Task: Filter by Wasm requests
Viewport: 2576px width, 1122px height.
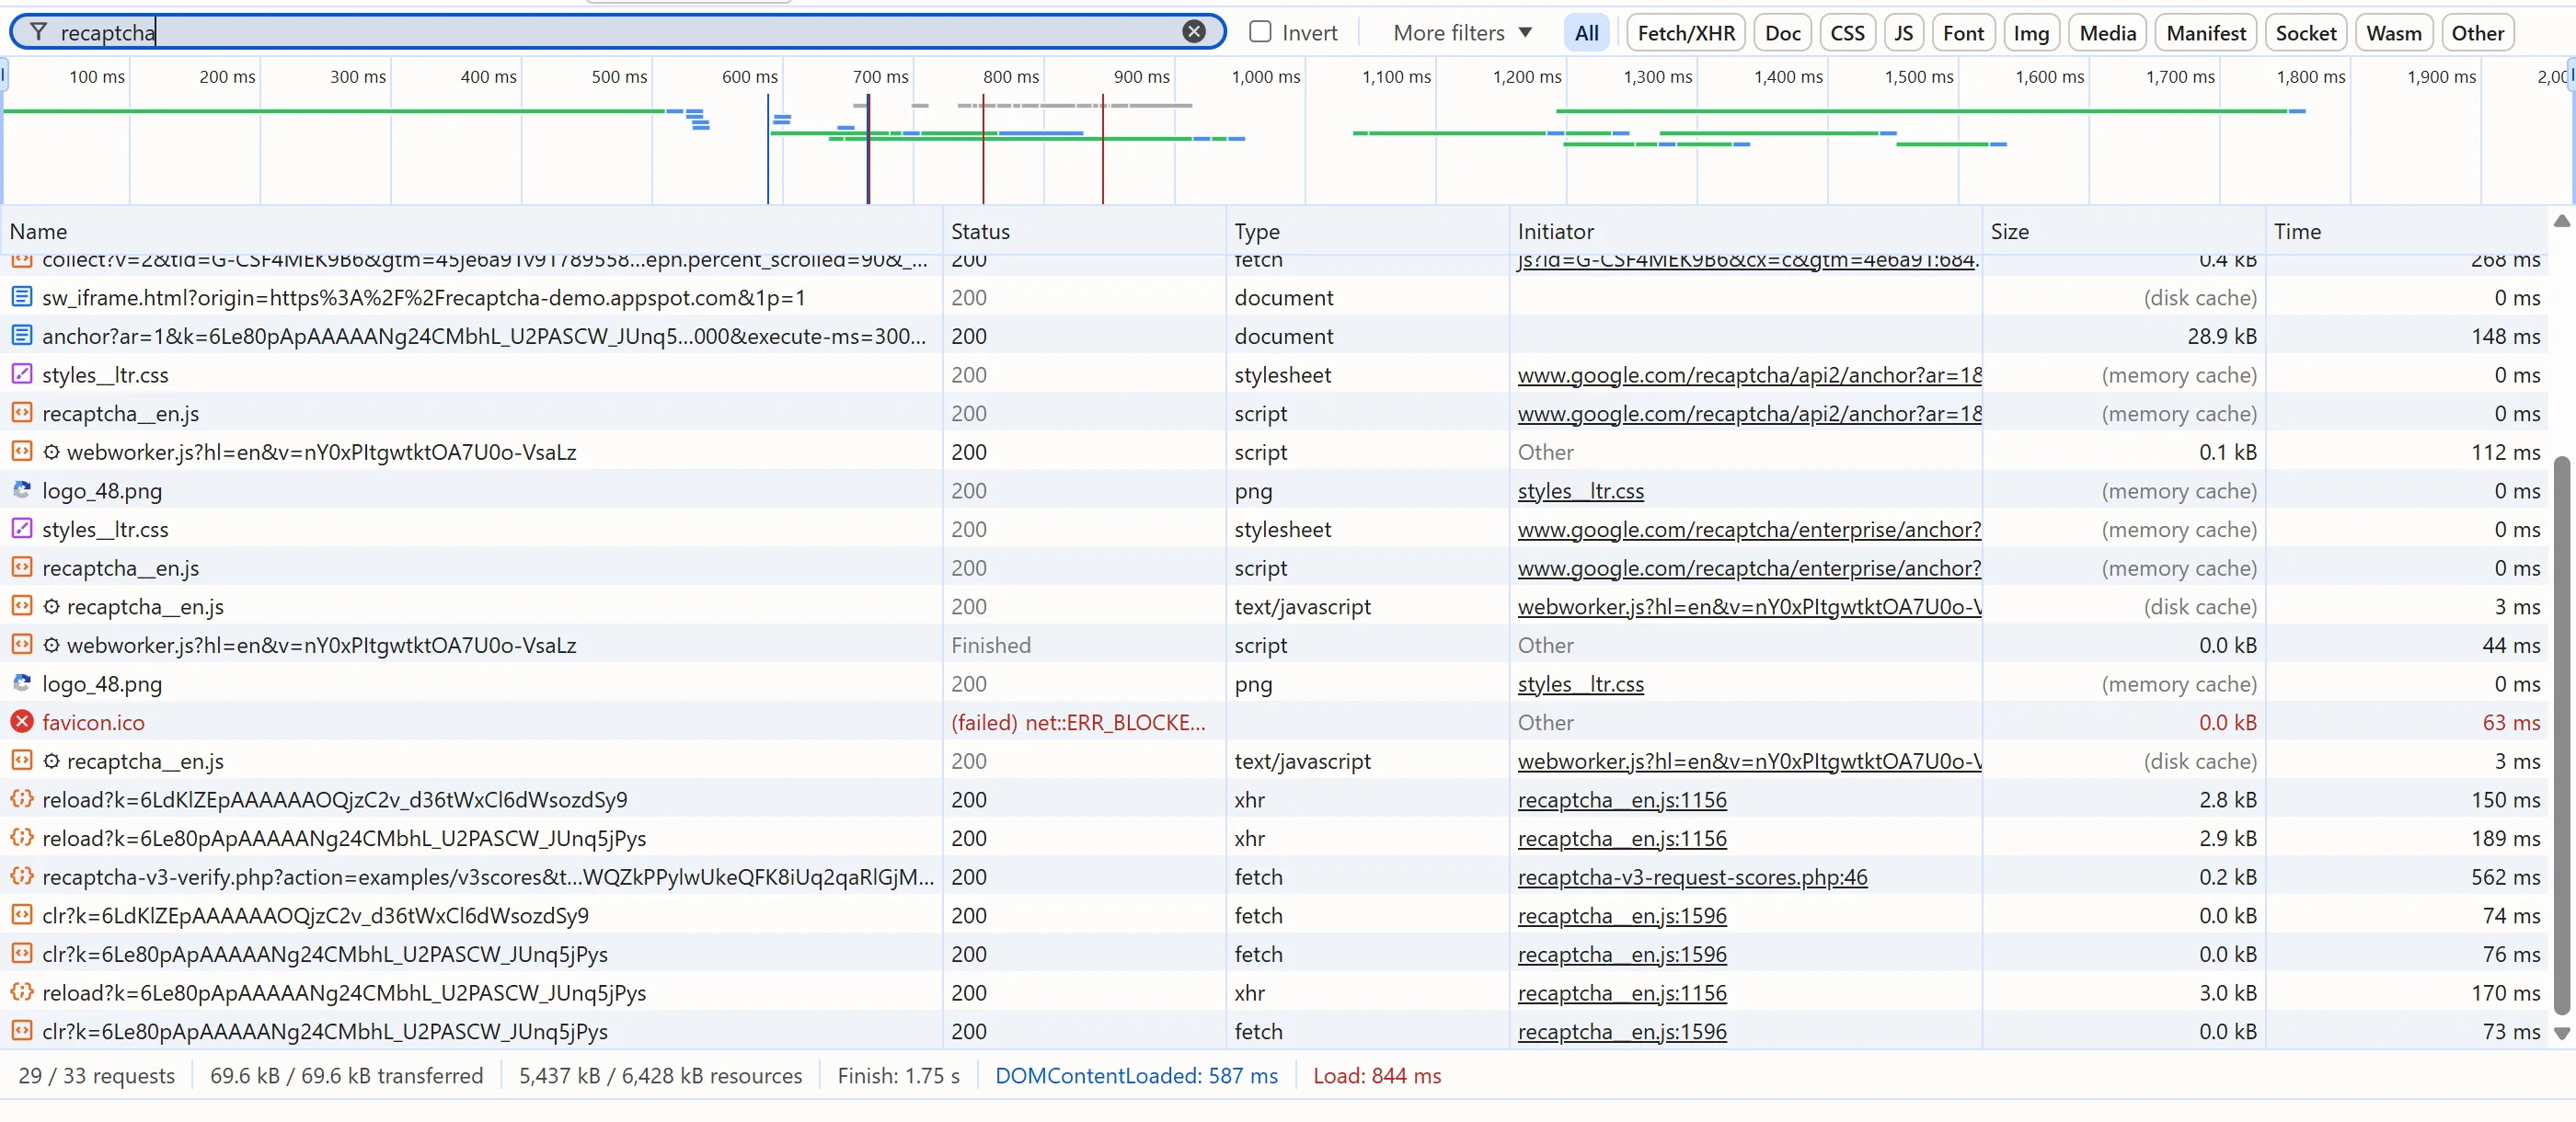Action: tap(2393, 33)
